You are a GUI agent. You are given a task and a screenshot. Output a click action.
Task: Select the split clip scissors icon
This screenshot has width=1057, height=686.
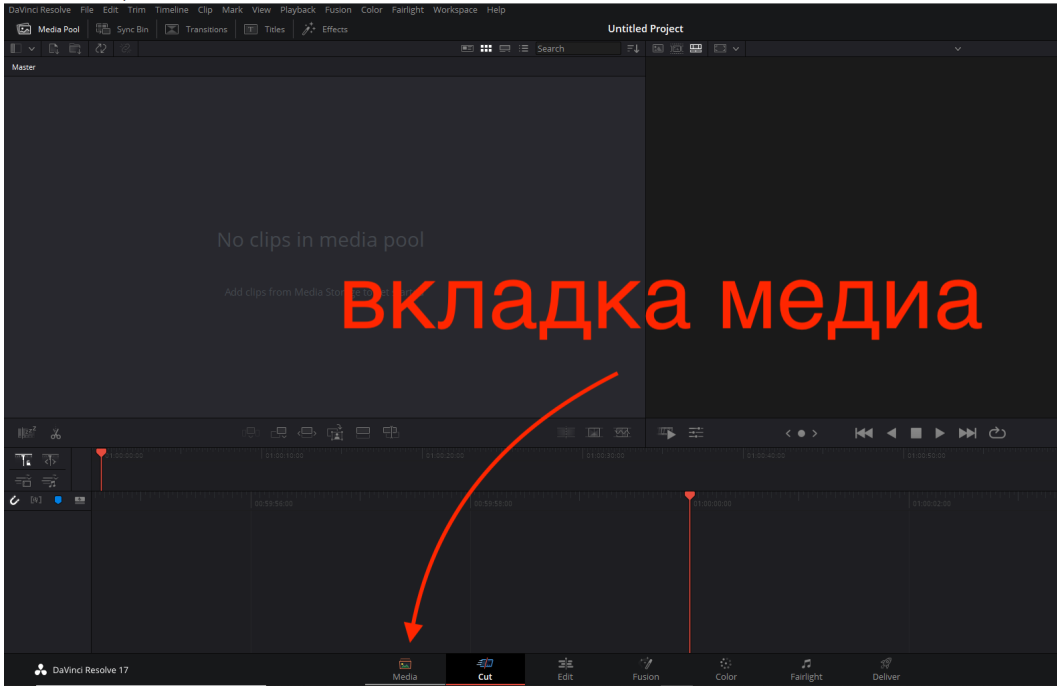pyautogui.click(x=56, y=434)
